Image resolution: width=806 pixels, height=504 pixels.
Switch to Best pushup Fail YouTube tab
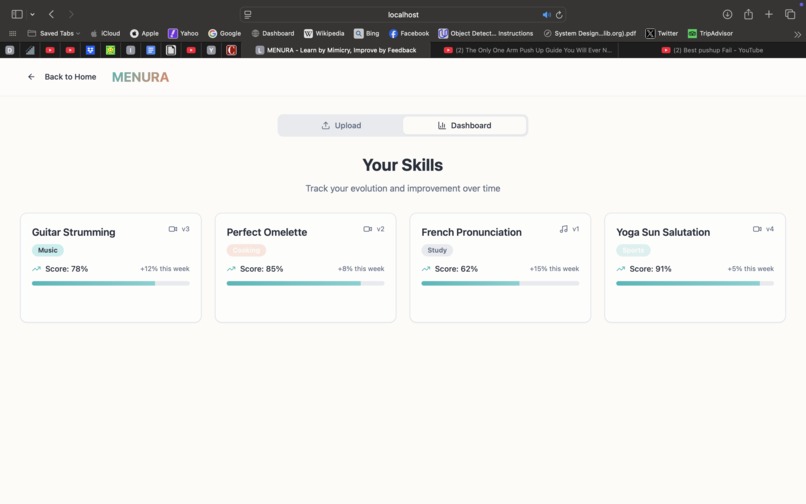point(712,50)
